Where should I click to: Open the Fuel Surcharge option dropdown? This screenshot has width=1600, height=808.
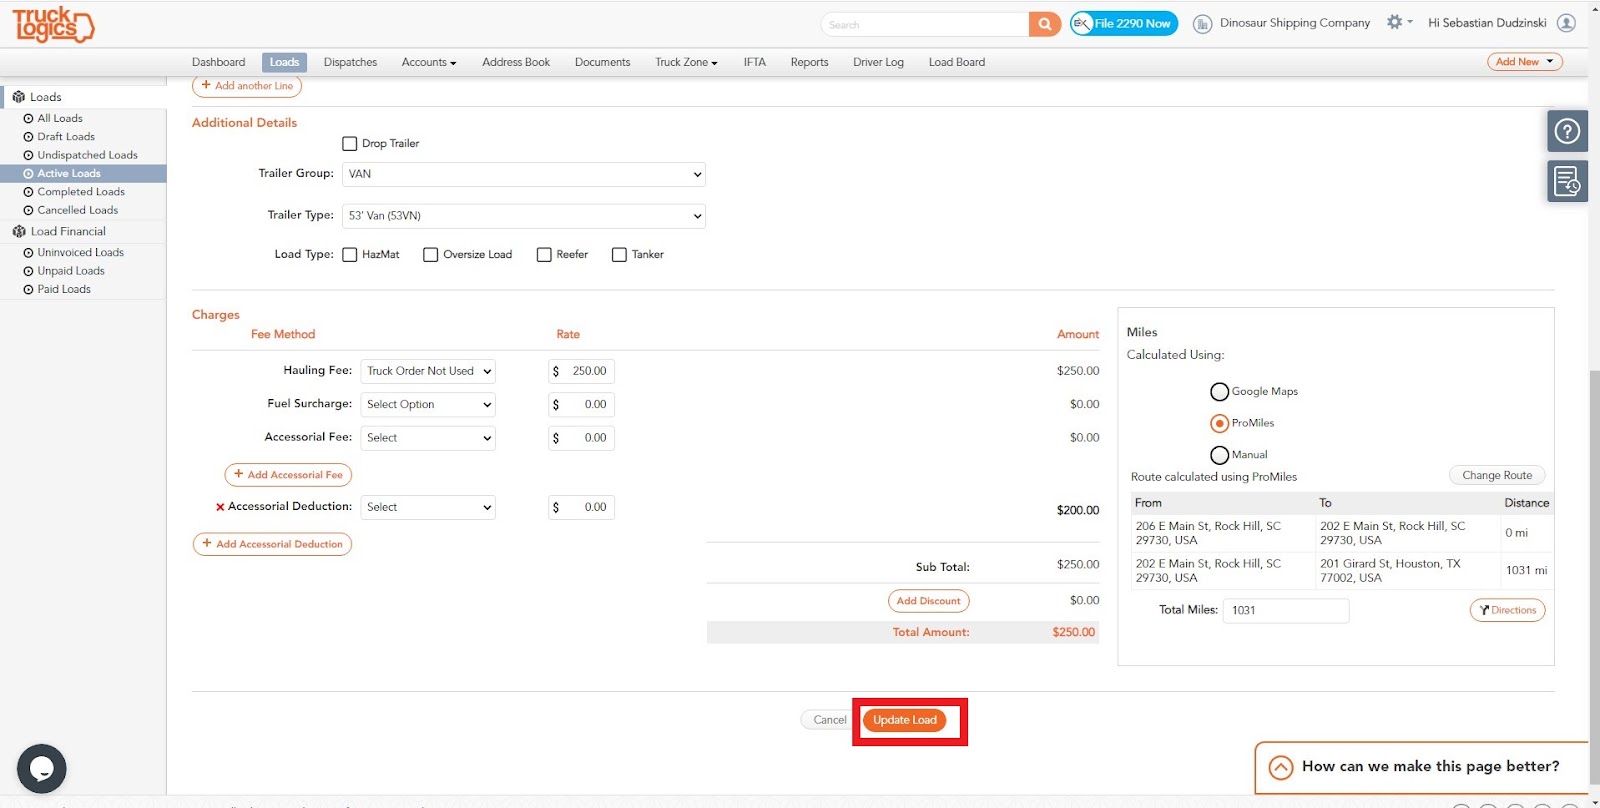click(428, 405)
